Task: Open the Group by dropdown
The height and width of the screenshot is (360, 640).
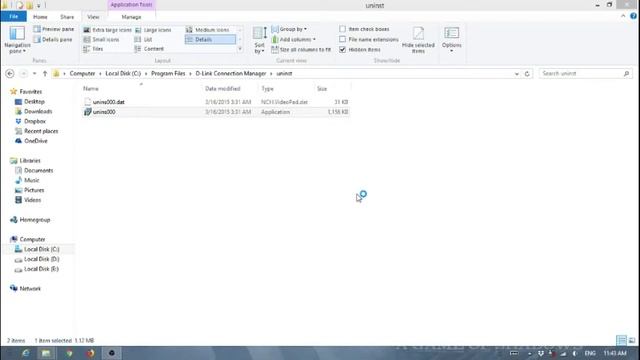Action: (x=289, y=29)
